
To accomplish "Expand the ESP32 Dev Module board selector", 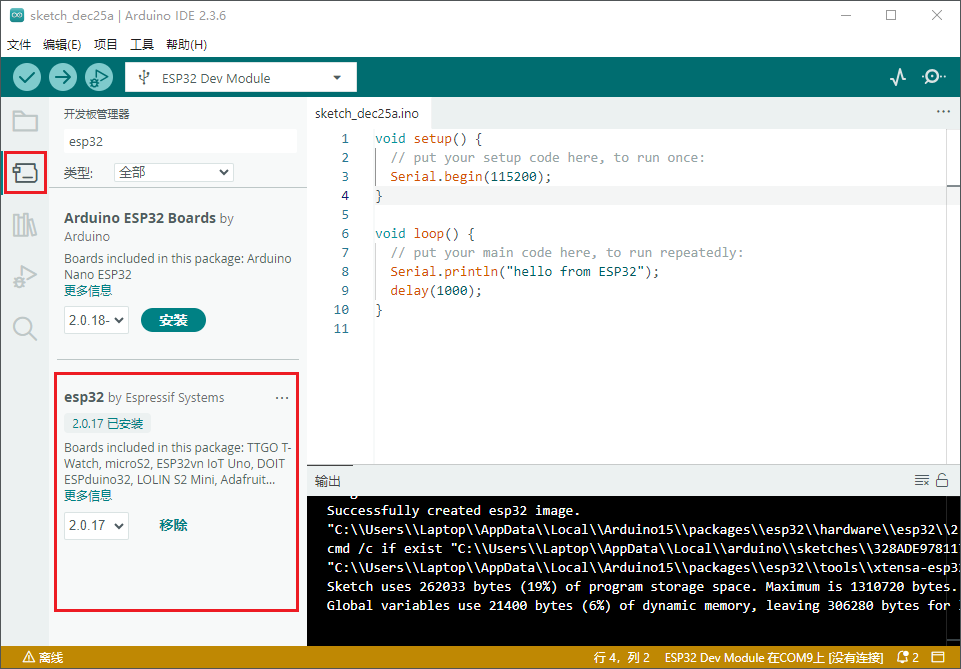I will 240,78.
